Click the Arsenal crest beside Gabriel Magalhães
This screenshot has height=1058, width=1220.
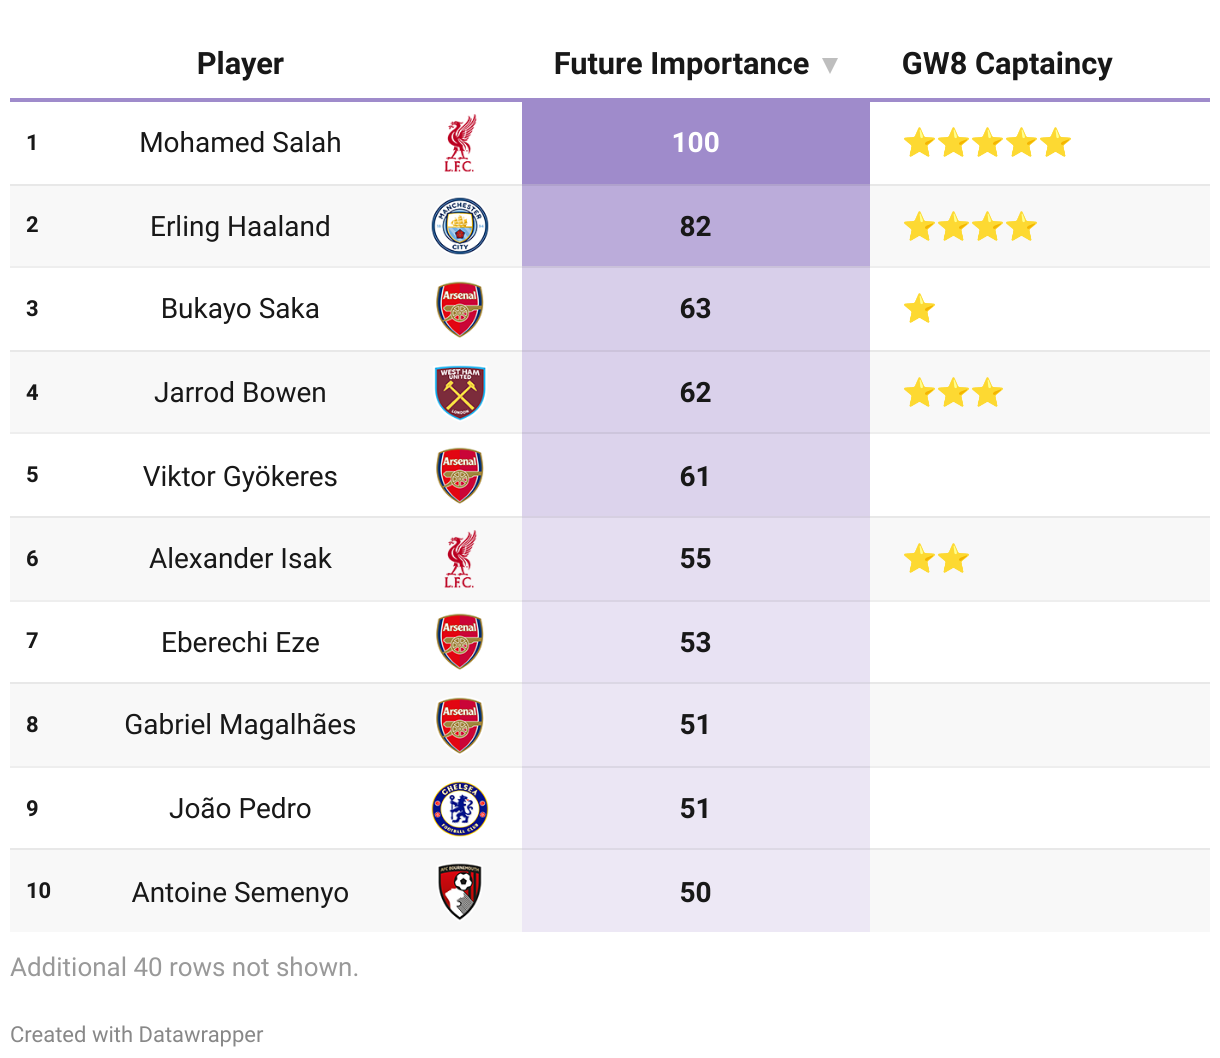pos(460,725)
